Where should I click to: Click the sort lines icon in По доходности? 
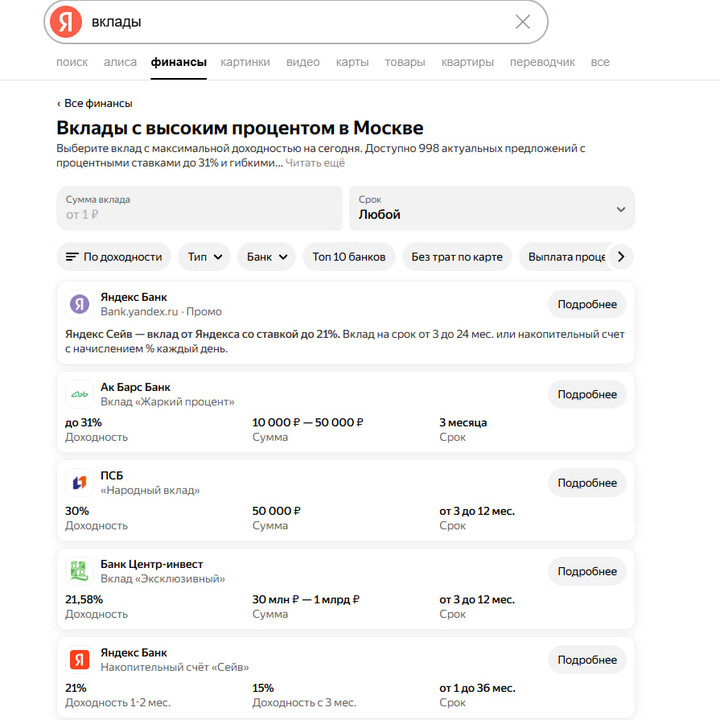pos(72,257)
